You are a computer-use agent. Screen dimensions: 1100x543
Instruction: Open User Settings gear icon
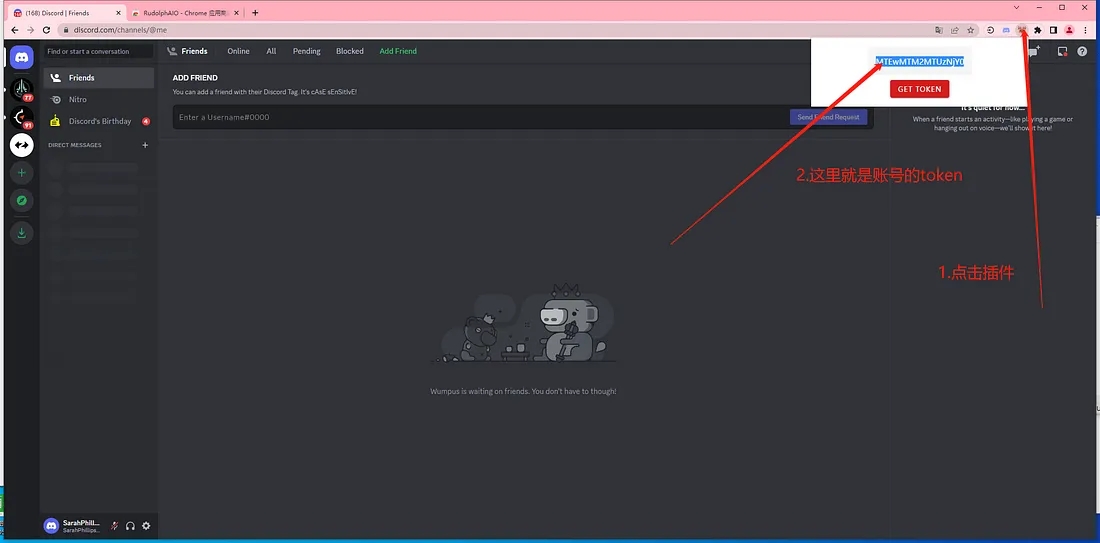[146, 526]
